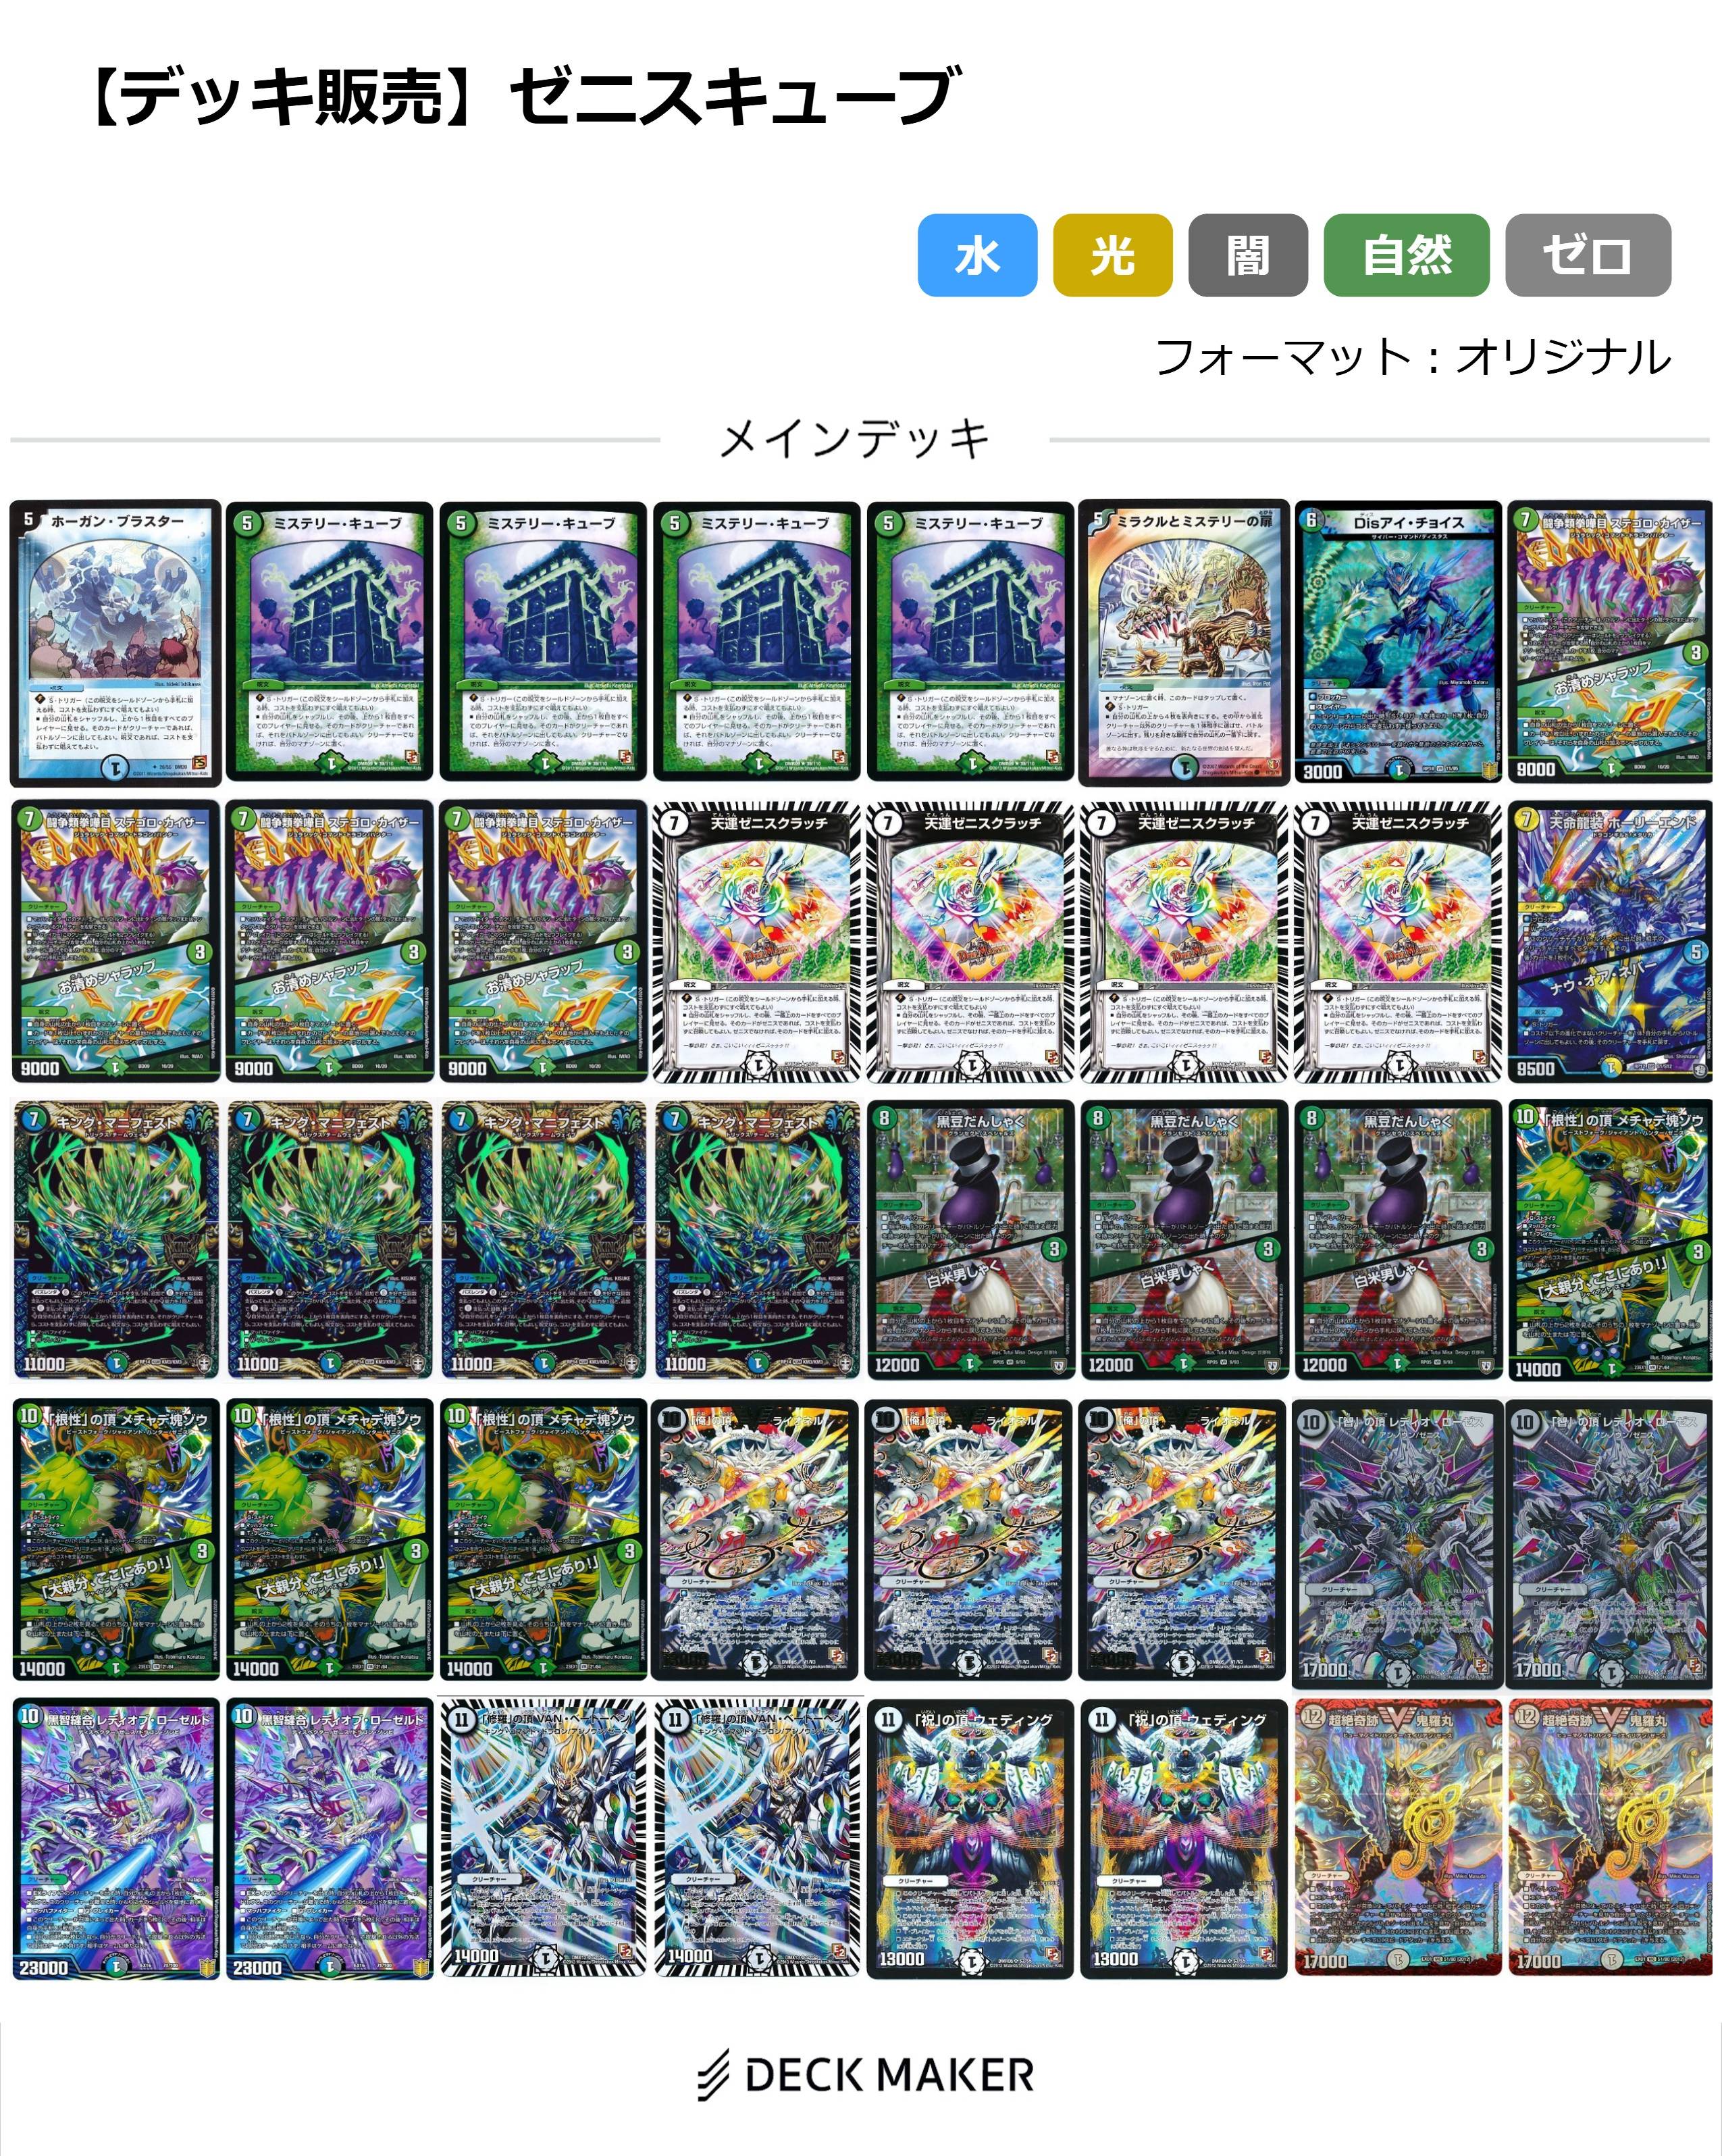The width and height of the screenshot is (1722, 2156).
Task: Select the rightmost 黒豆だんしゃく card
Action: point(1398,1240)
